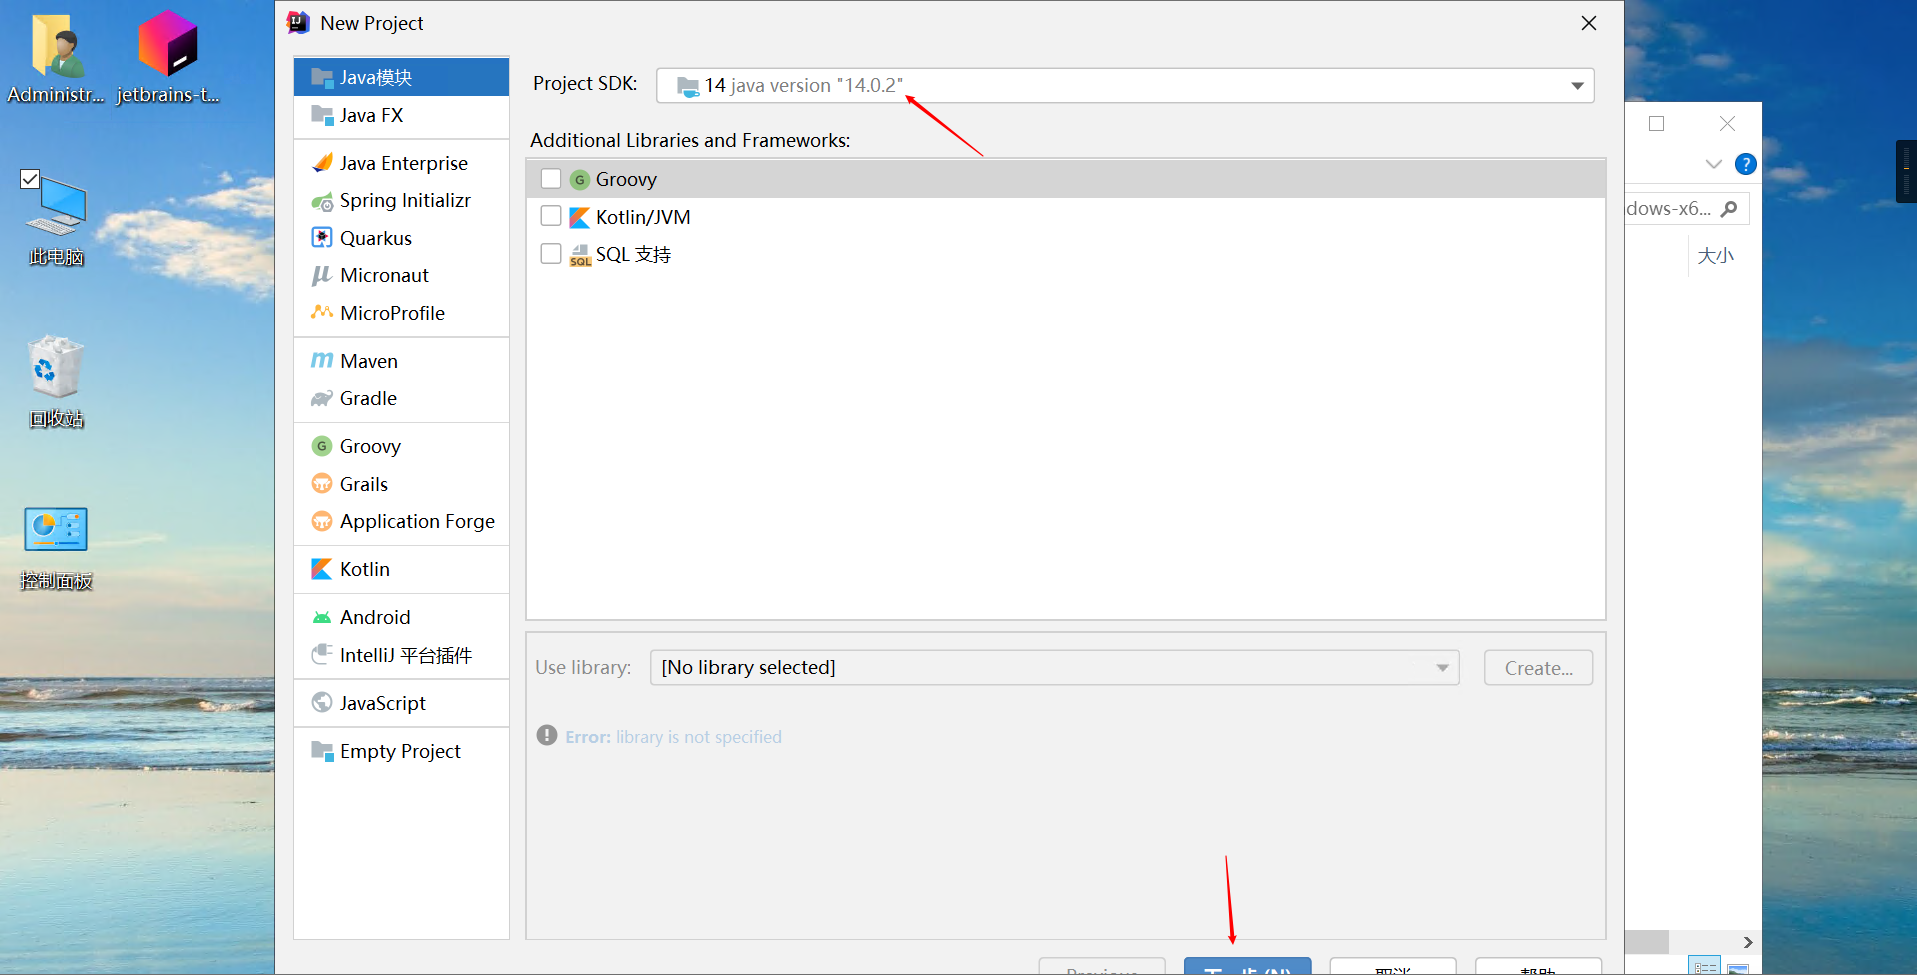Select Gradle project type
Viewport: 1917px width, 975px height.
(401, 398)
